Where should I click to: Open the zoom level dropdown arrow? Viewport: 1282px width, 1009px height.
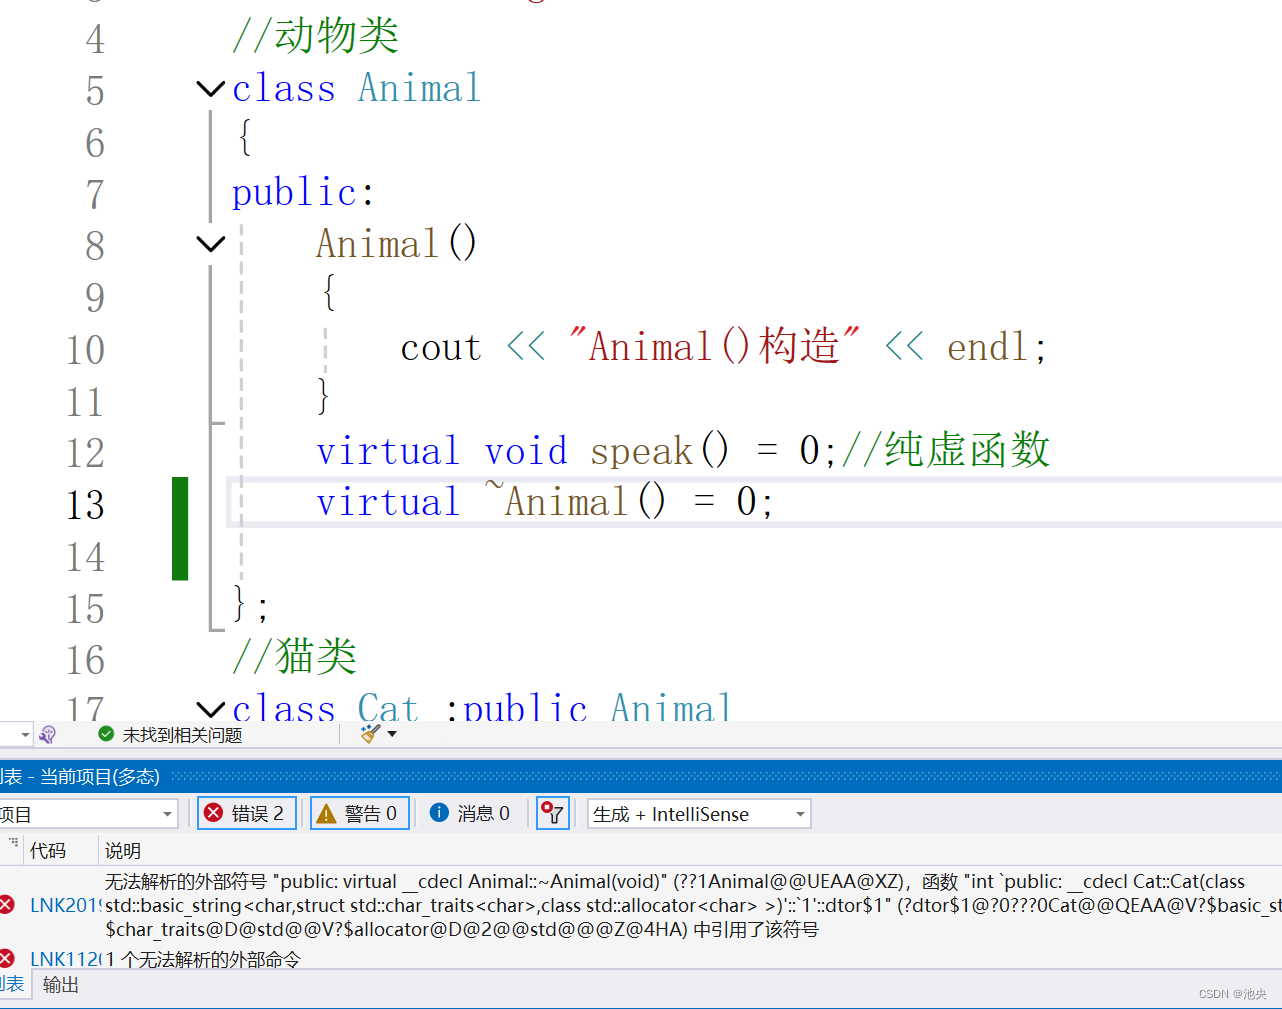[x=24, y=735]
